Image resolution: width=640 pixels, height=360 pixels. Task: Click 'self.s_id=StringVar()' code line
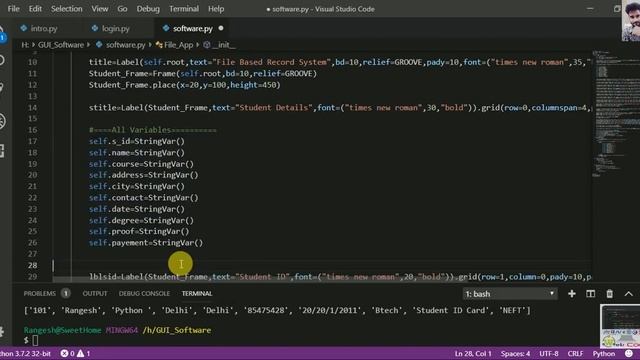137,141
